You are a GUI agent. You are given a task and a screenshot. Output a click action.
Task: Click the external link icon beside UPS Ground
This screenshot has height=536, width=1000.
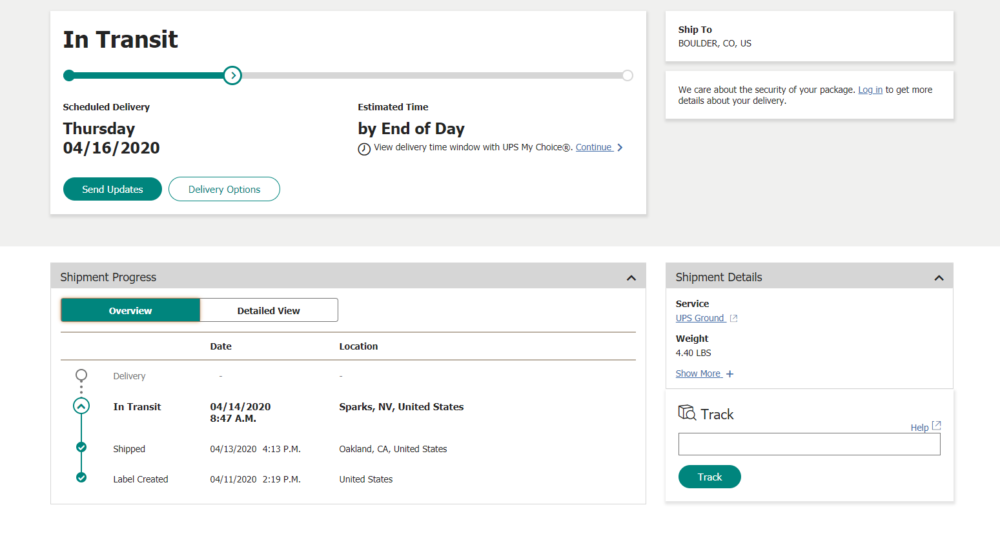click(733, 319)
